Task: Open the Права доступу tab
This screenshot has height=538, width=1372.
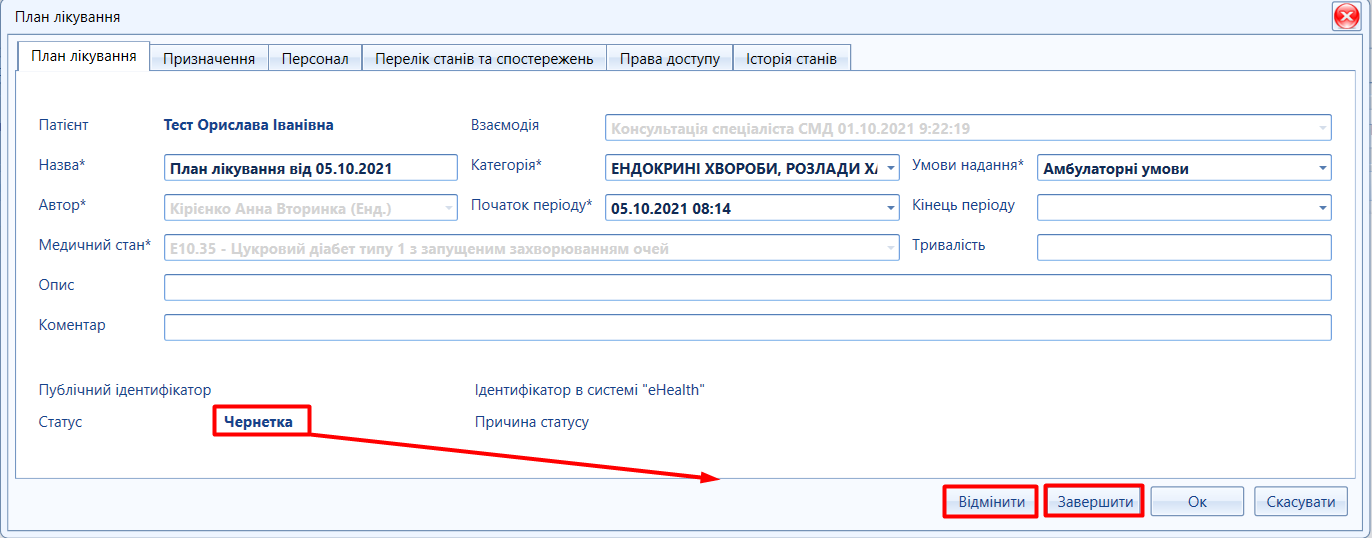Action: (670, 59)
